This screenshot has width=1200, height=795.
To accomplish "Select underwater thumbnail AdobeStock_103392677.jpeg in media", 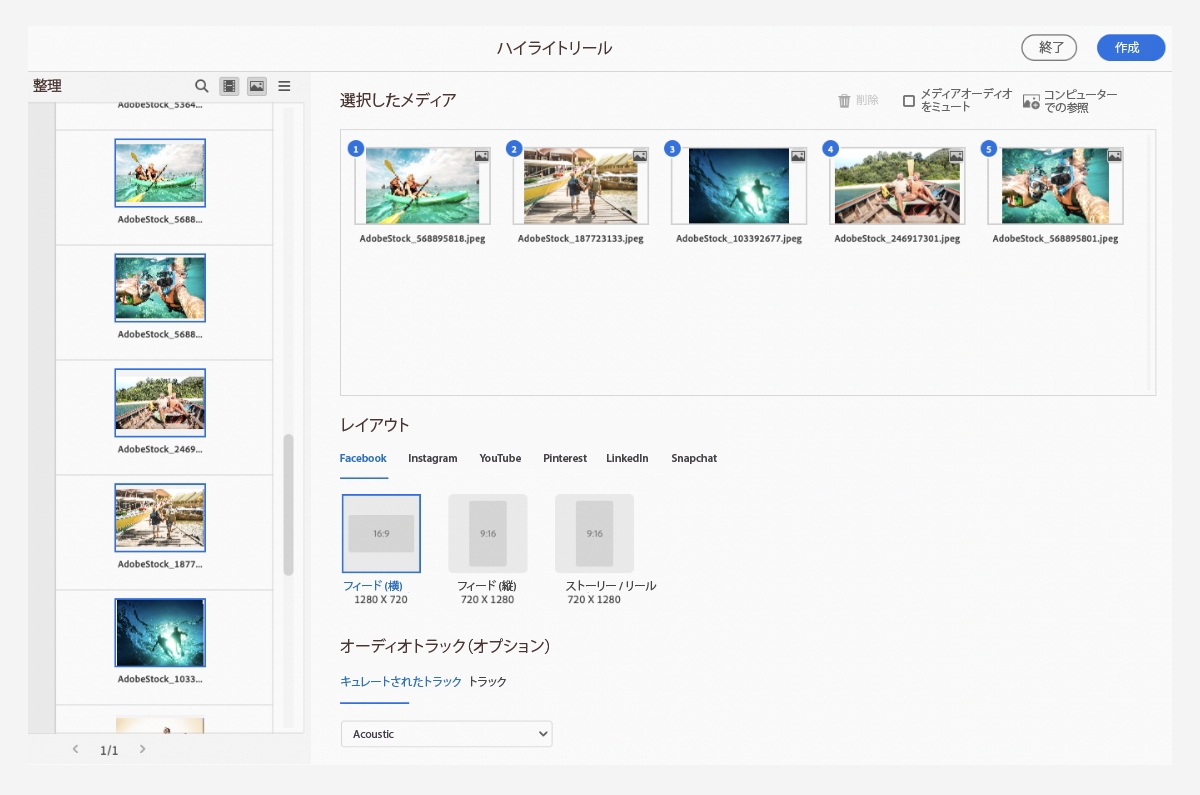I will 738,186.
